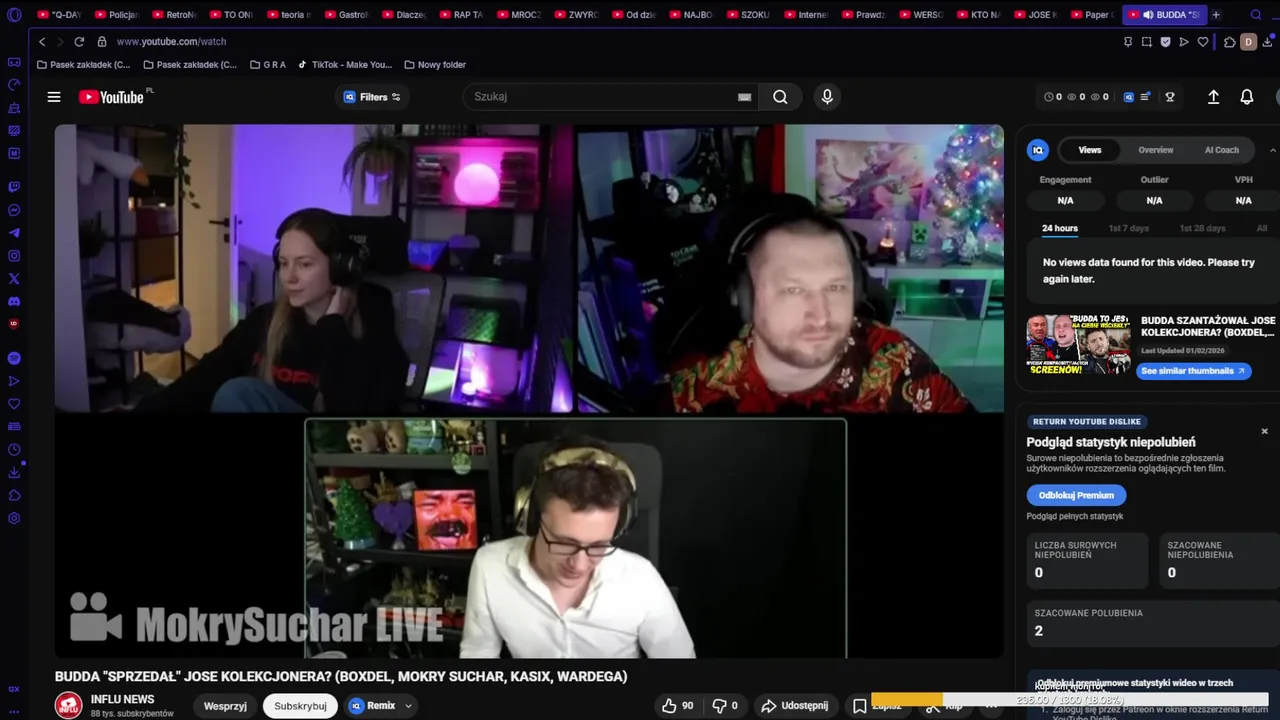Open the browser downloads icon

pyautogui.click(x=1267, y=42)
